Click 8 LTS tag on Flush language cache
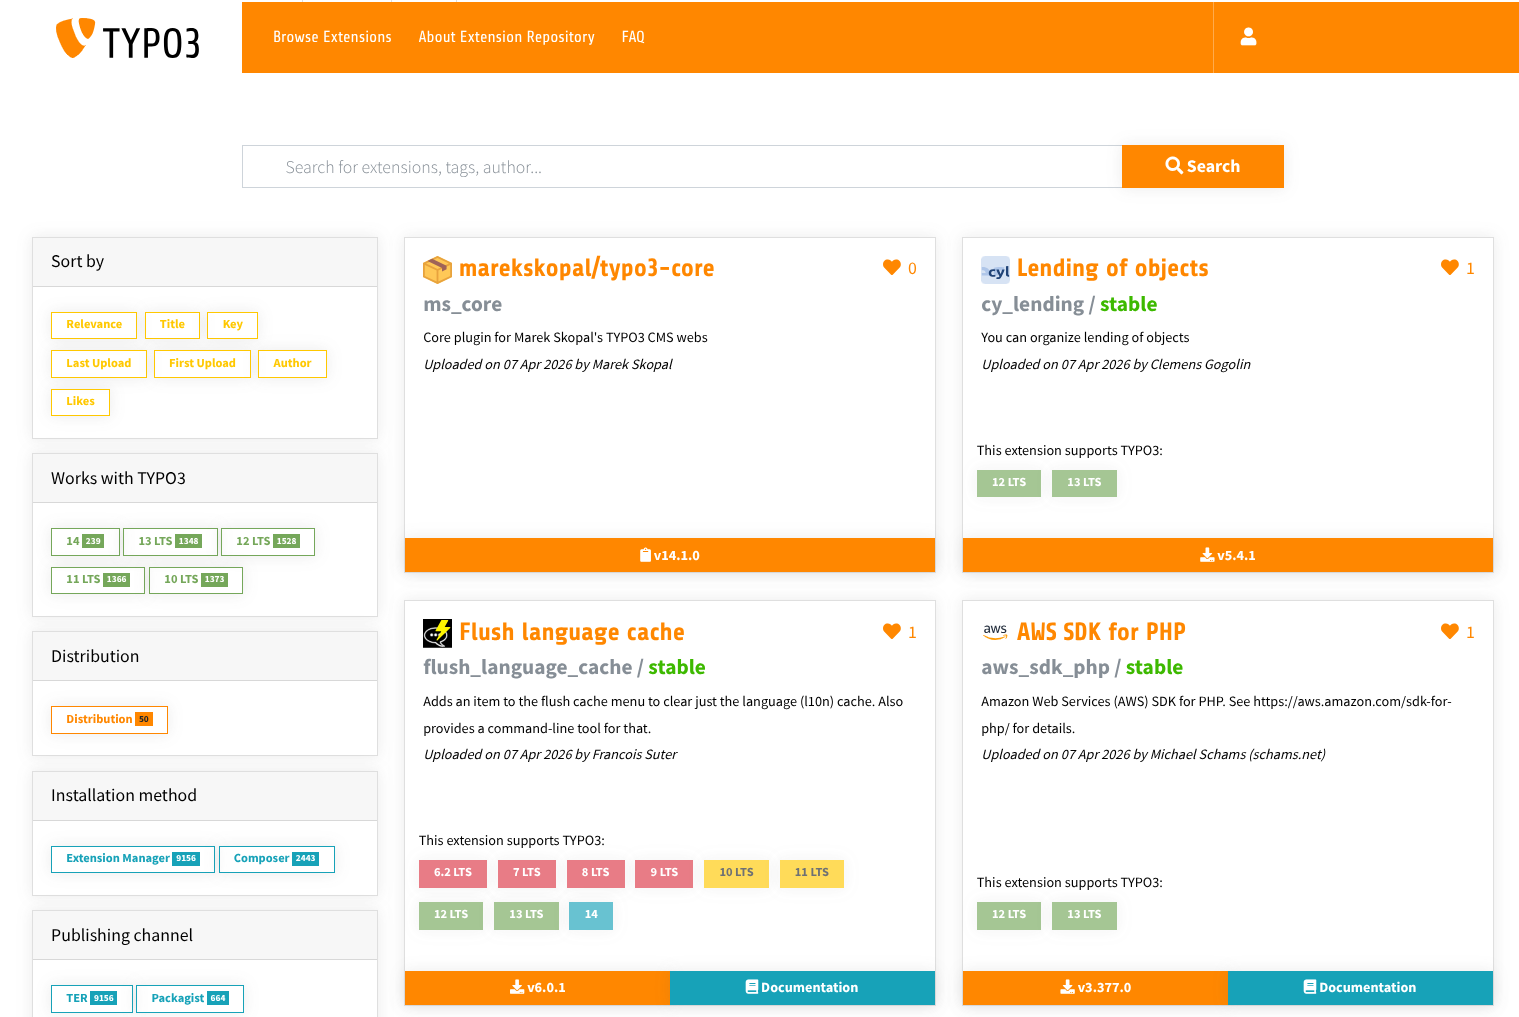Image resolution: width=1519 pixels, height=1017 pixels. [596, 874]
